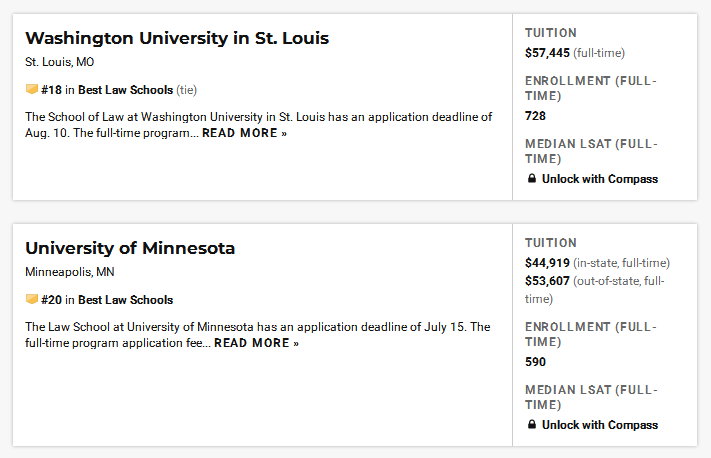Click the 728 enrollment figure
This screenshot has height=458, width=711.
pyautogui.click(x=536, y=116)
